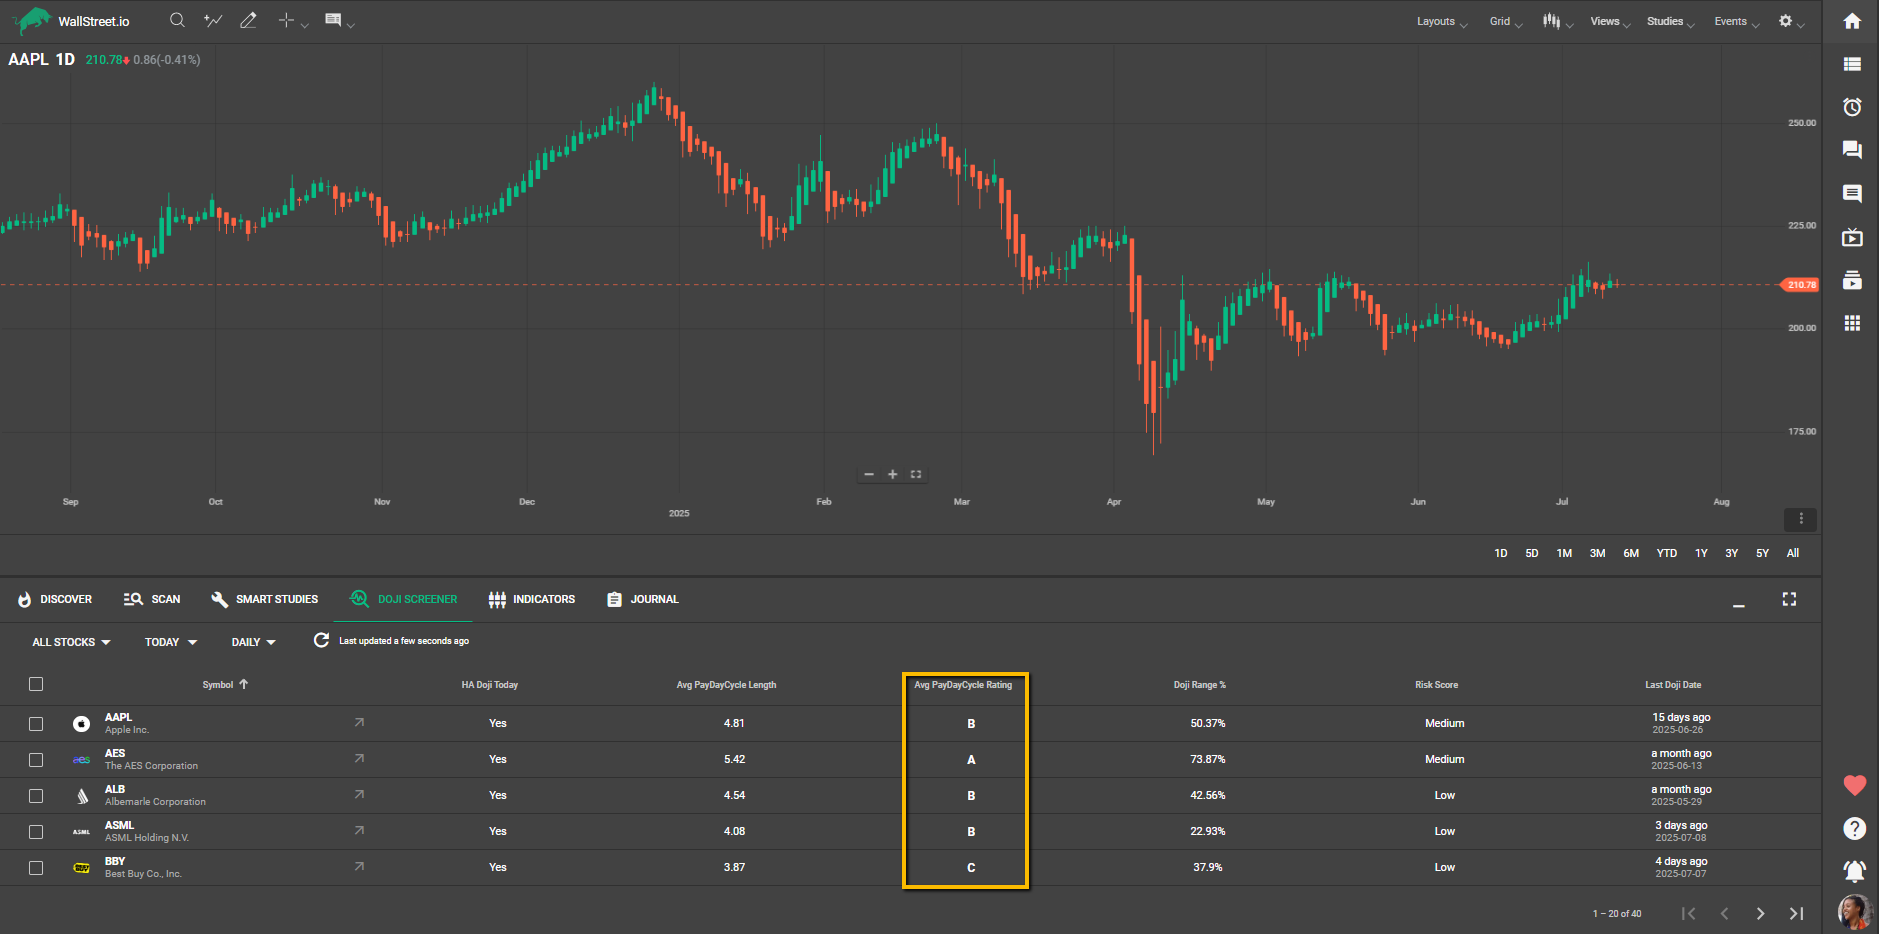Switch to the DISCOVER tab
Screen dimensions: 1879x934
[55, 599]
